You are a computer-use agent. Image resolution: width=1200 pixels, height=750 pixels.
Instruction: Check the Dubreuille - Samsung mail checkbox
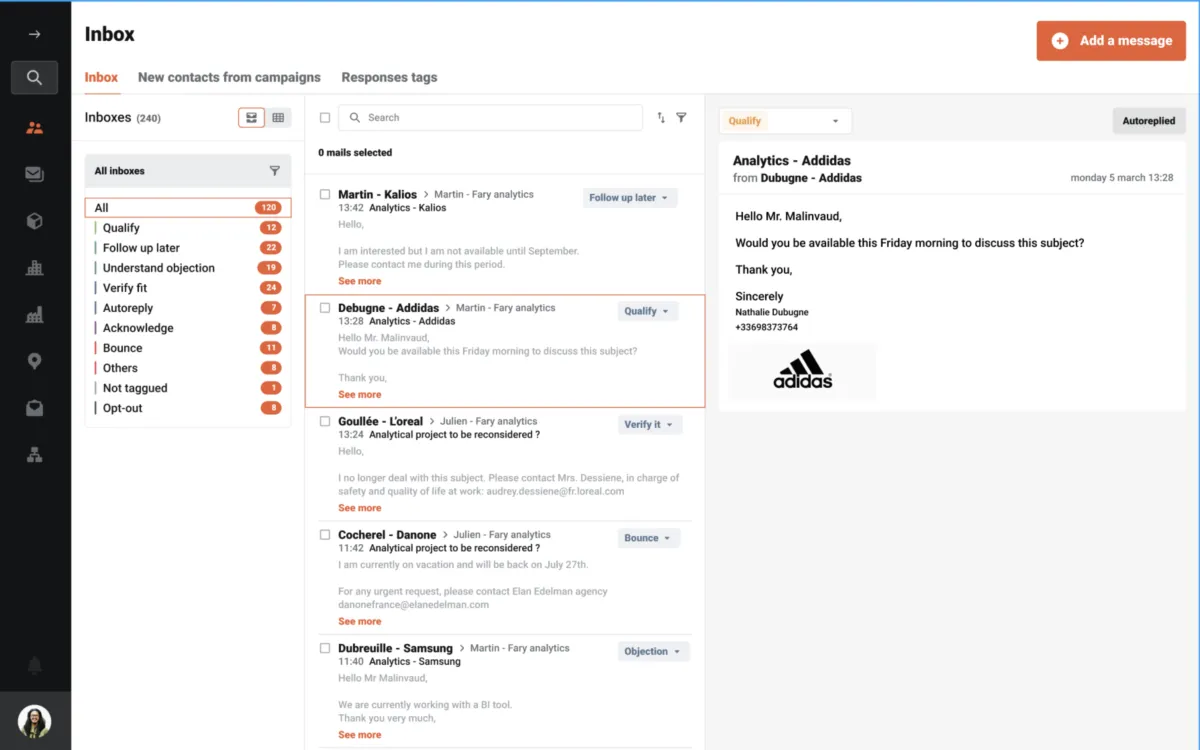325,648
